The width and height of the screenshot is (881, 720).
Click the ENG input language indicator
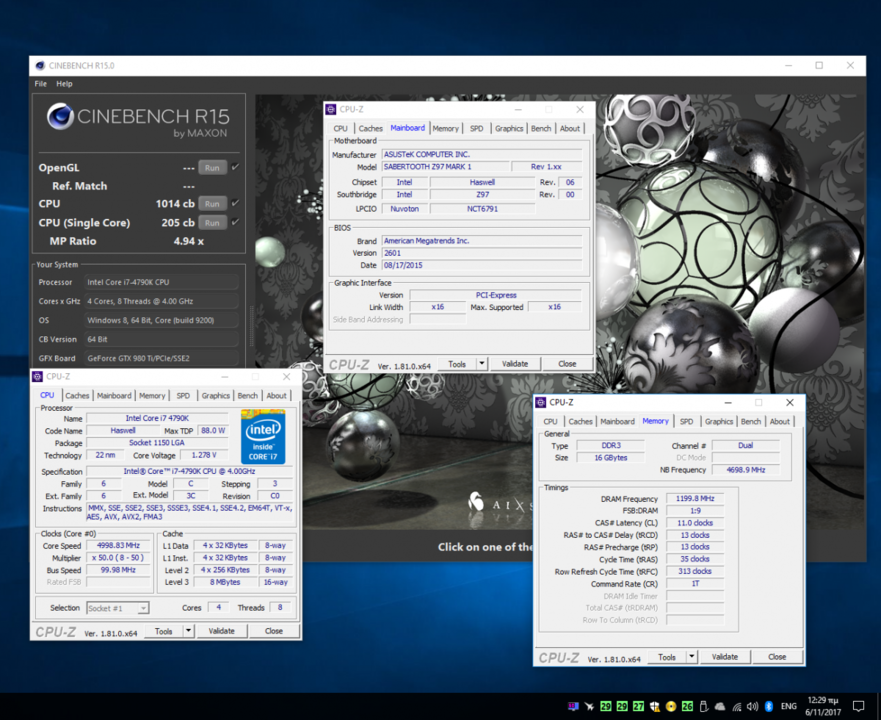789,707
